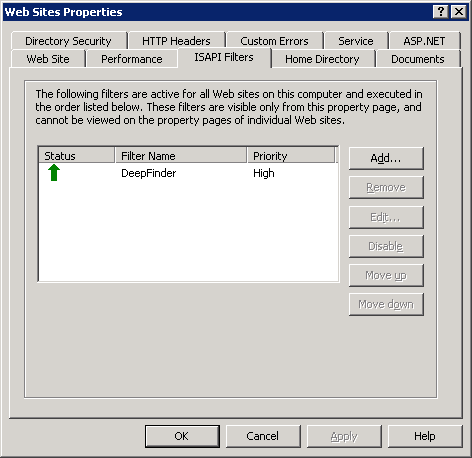Select the Home Directory tab
472x458 pixels.
click(322, 59)
